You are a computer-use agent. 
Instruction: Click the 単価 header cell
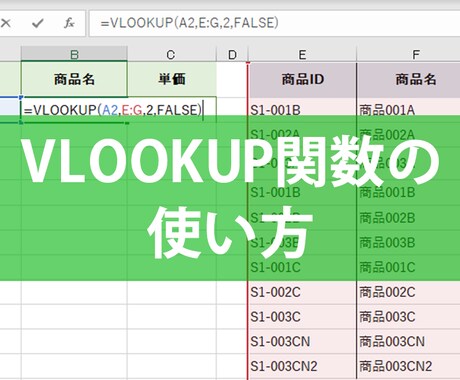tap(171, 79)
